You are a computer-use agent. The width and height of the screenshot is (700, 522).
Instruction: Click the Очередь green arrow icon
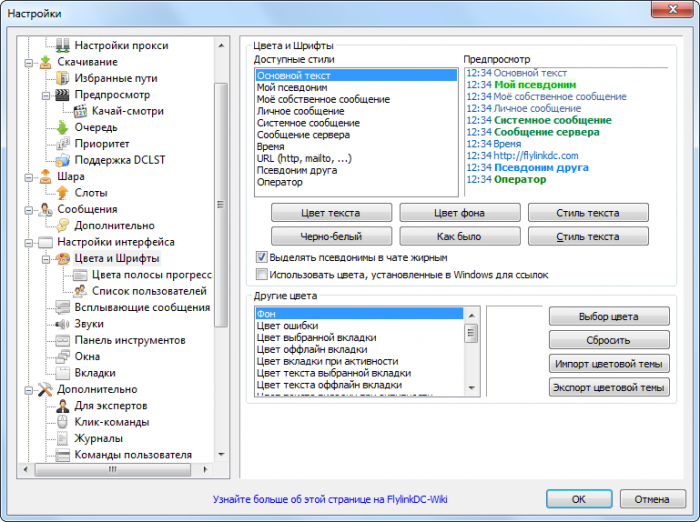(x=63, y=127)
